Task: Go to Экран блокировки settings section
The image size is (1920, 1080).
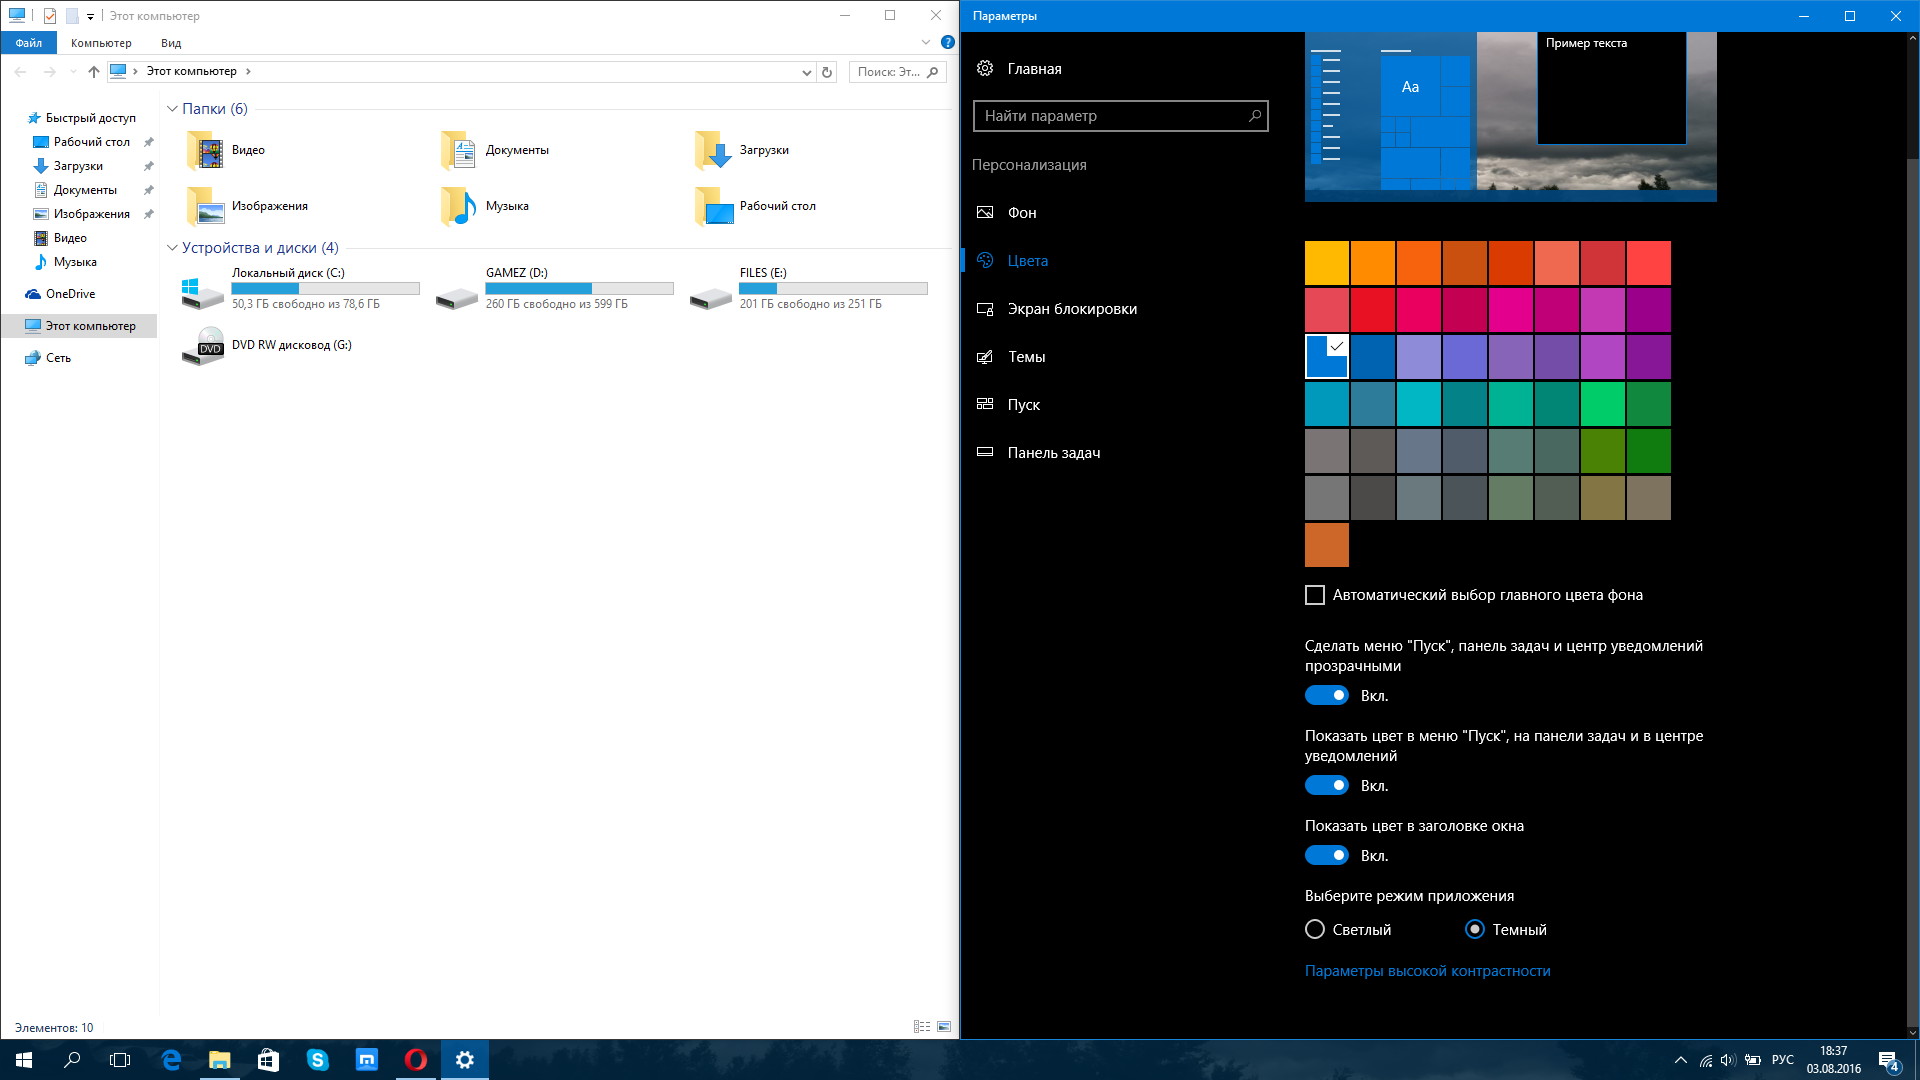Action: coord(1072,309)
